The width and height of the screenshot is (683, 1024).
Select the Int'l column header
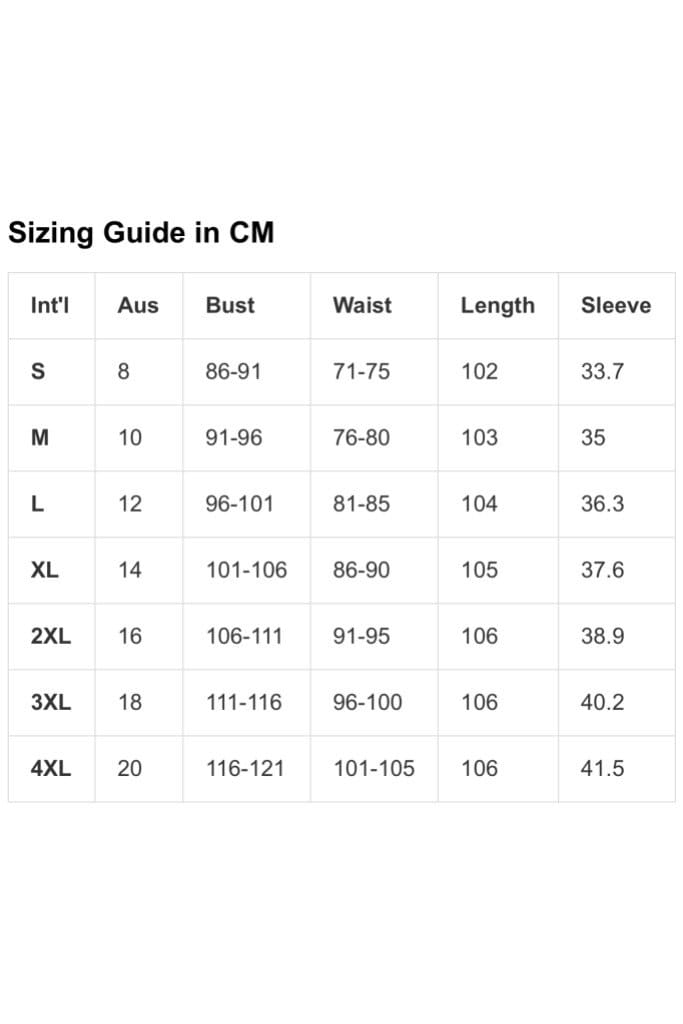[50, 305]
